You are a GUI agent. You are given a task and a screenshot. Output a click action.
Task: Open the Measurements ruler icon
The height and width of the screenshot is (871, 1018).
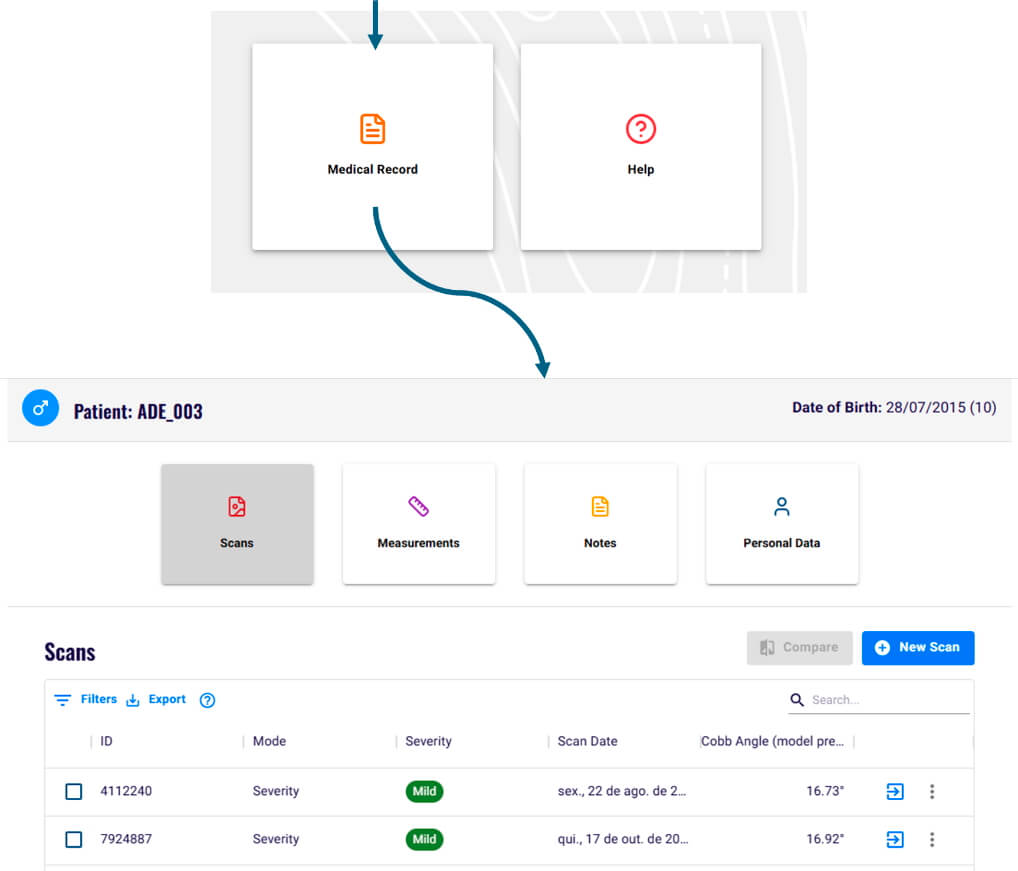coord(418,507)
